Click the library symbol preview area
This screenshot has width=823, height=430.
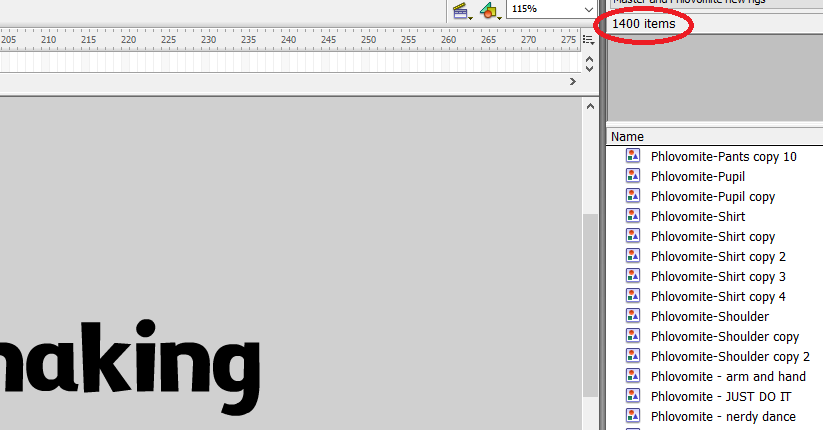tap(715, 78)
